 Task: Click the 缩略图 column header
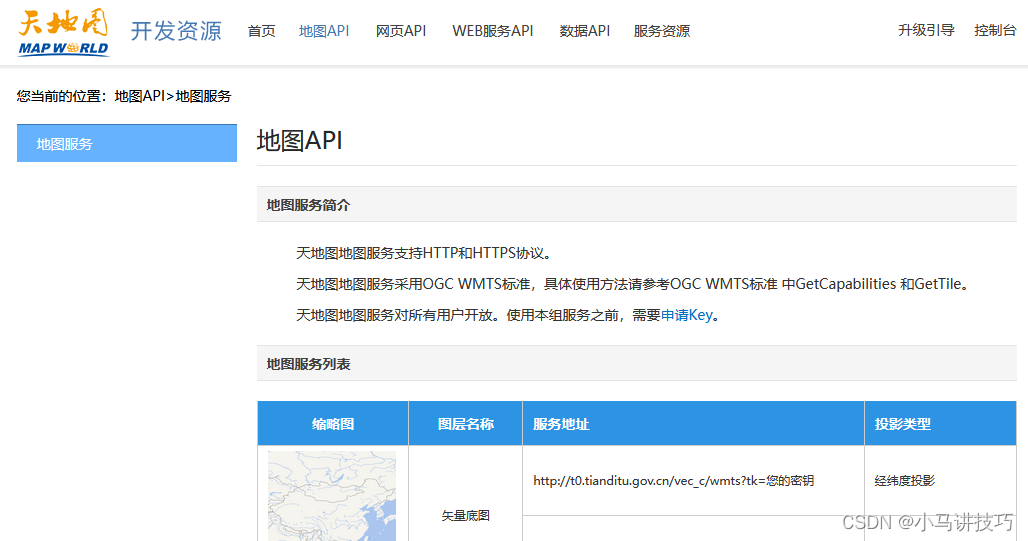click(333, 424)
